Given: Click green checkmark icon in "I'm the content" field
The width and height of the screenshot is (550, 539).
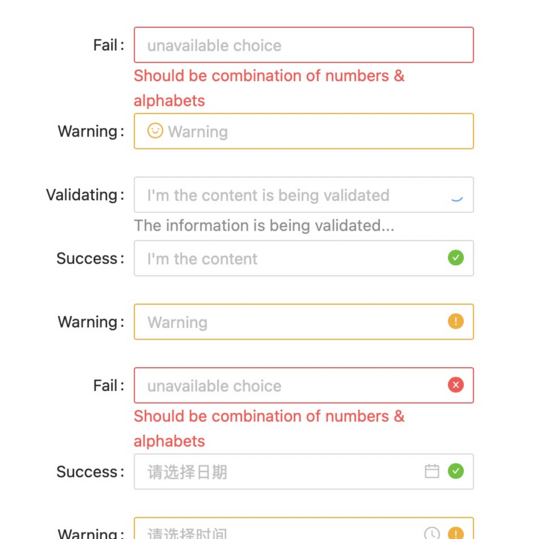Looking at the screenshot, I should pyautogui.click(x=456, y=258).
